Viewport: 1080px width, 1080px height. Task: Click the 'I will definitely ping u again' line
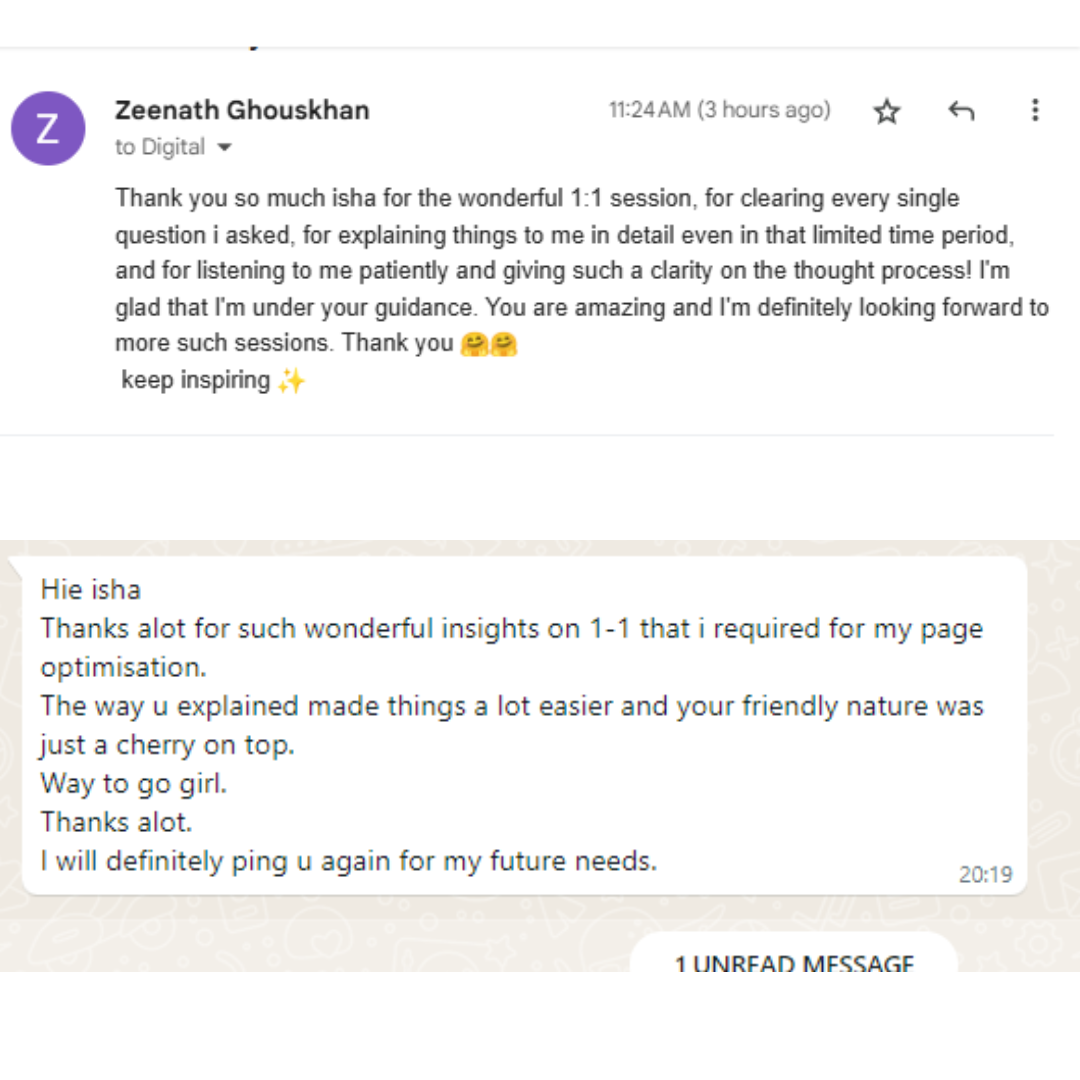349,860
